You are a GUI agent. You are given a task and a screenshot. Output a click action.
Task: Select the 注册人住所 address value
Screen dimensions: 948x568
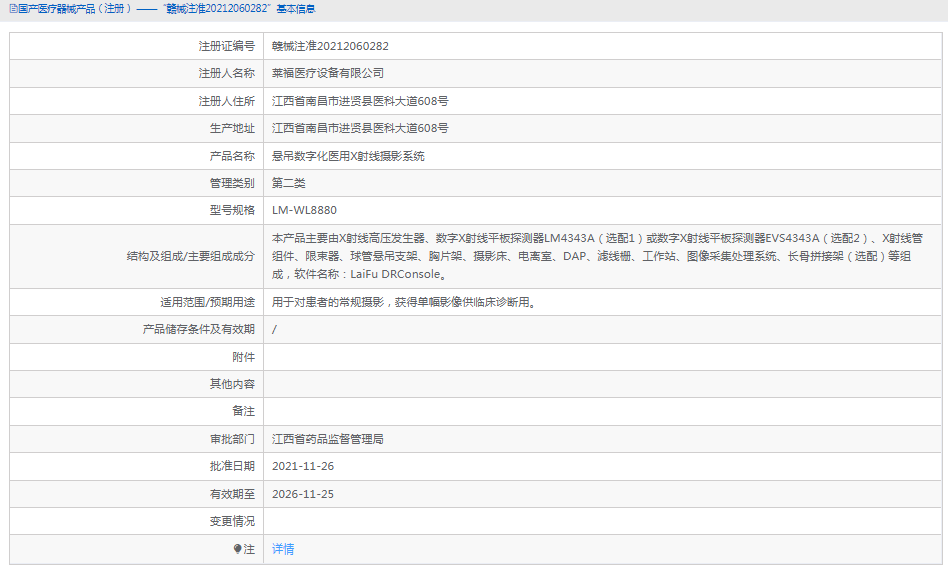click(x=360, y=101)
